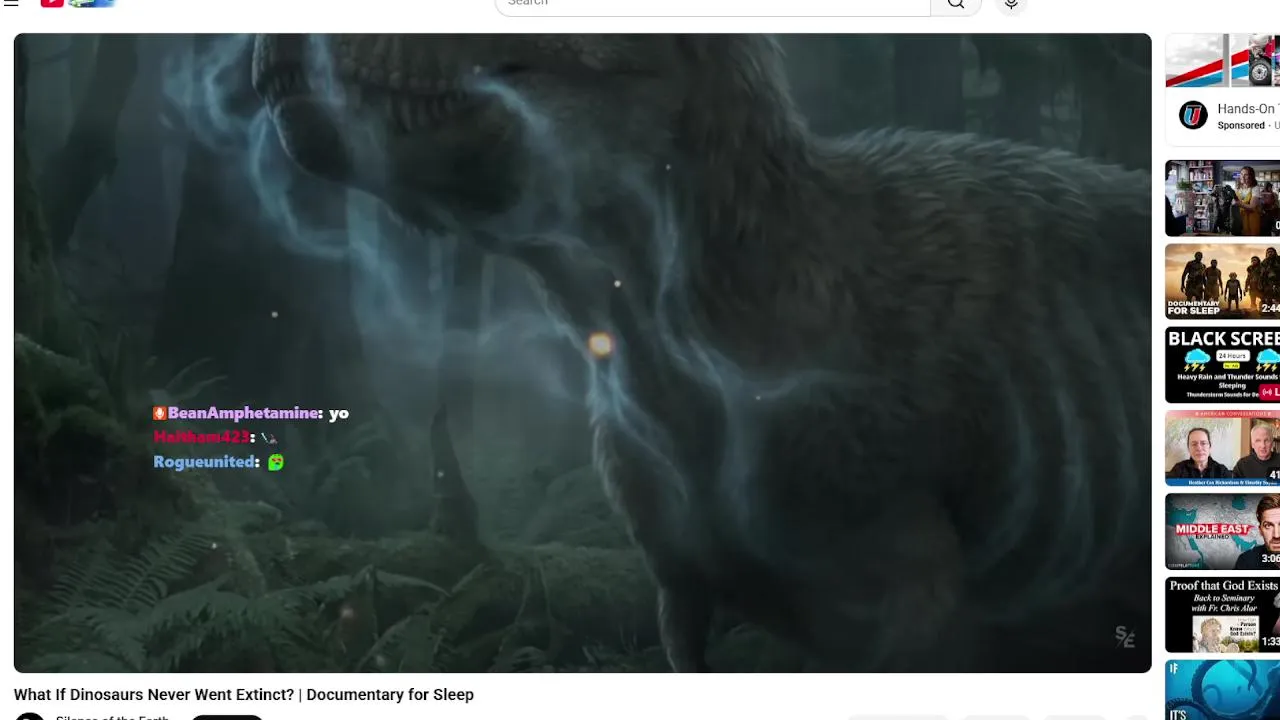Open the 'Hands-On' sponsored ad title

pos(1248,108)
